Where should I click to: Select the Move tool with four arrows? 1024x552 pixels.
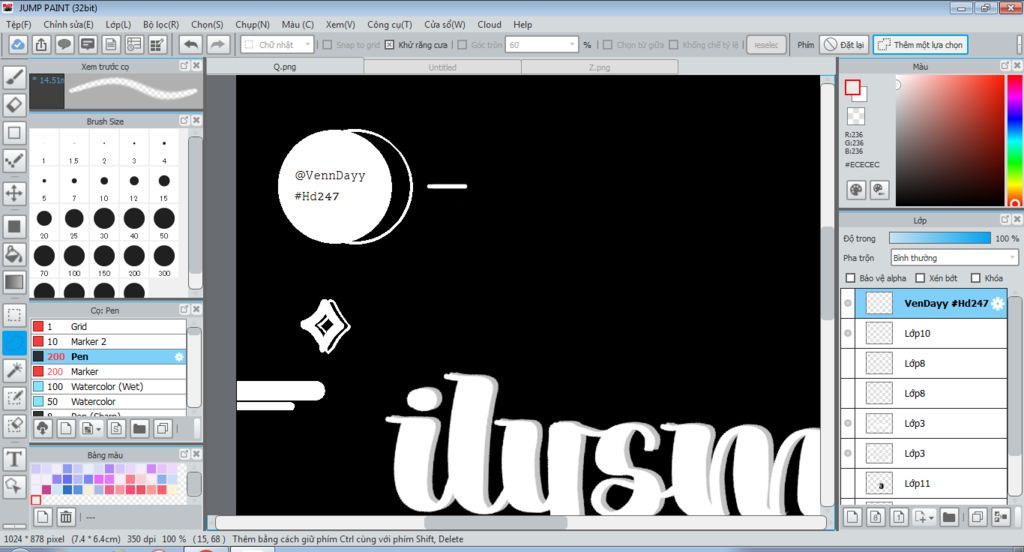[x=14, y=193]
